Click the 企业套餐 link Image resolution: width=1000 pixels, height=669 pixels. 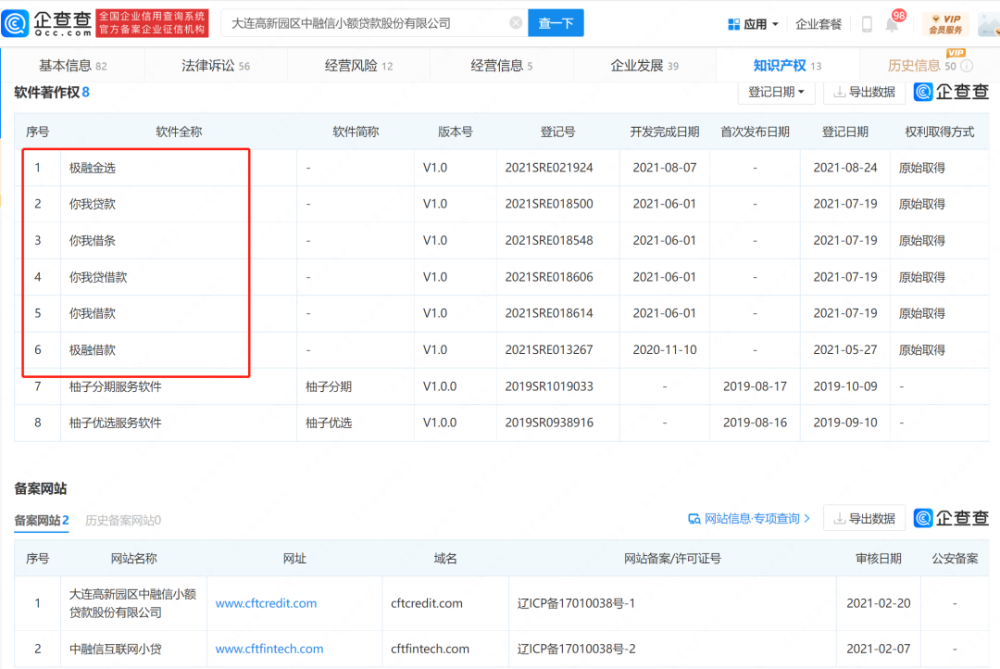point(818,24)
